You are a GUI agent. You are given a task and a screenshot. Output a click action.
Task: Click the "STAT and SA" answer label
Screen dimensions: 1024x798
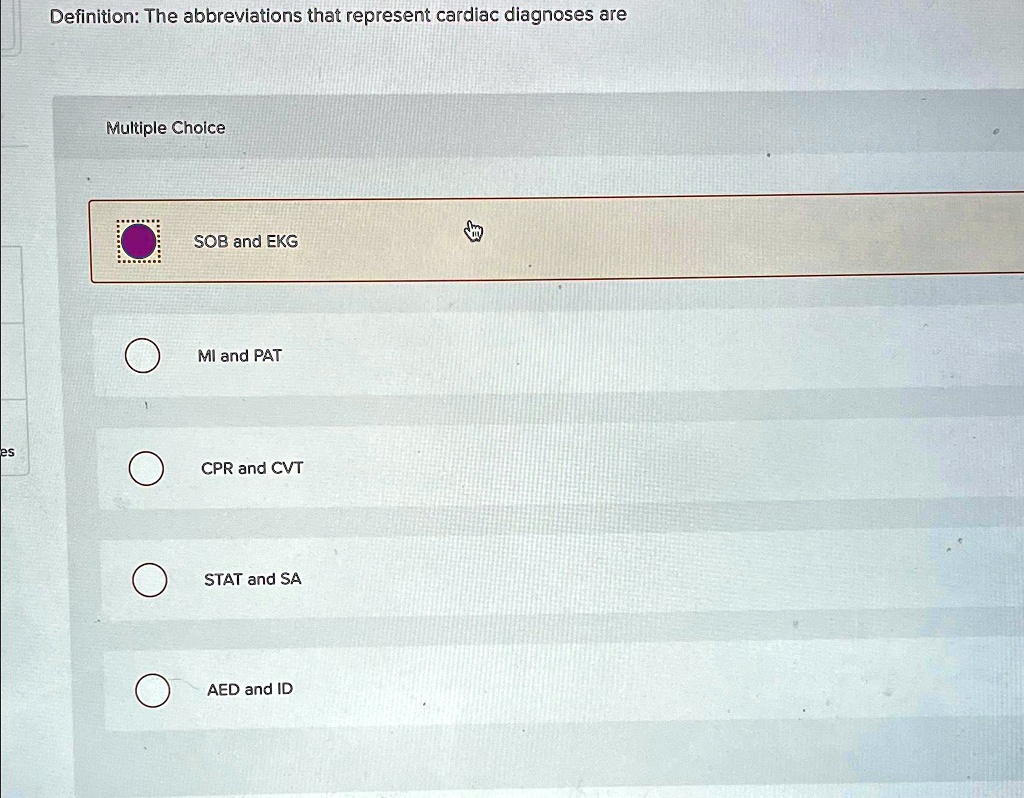[252, 579]
